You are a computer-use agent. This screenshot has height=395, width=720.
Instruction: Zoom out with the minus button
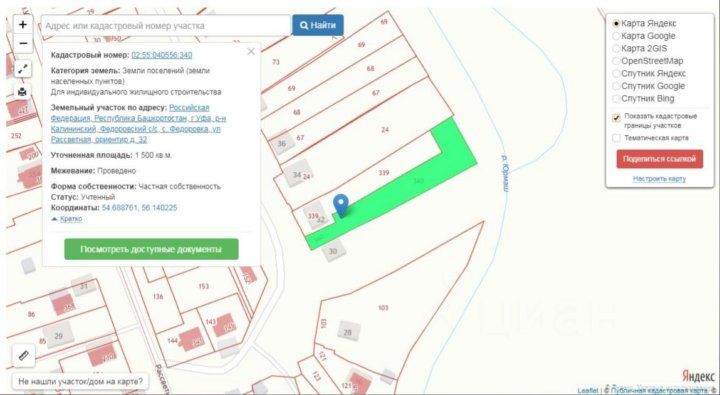pyautogui.click(x=23, y=44)
